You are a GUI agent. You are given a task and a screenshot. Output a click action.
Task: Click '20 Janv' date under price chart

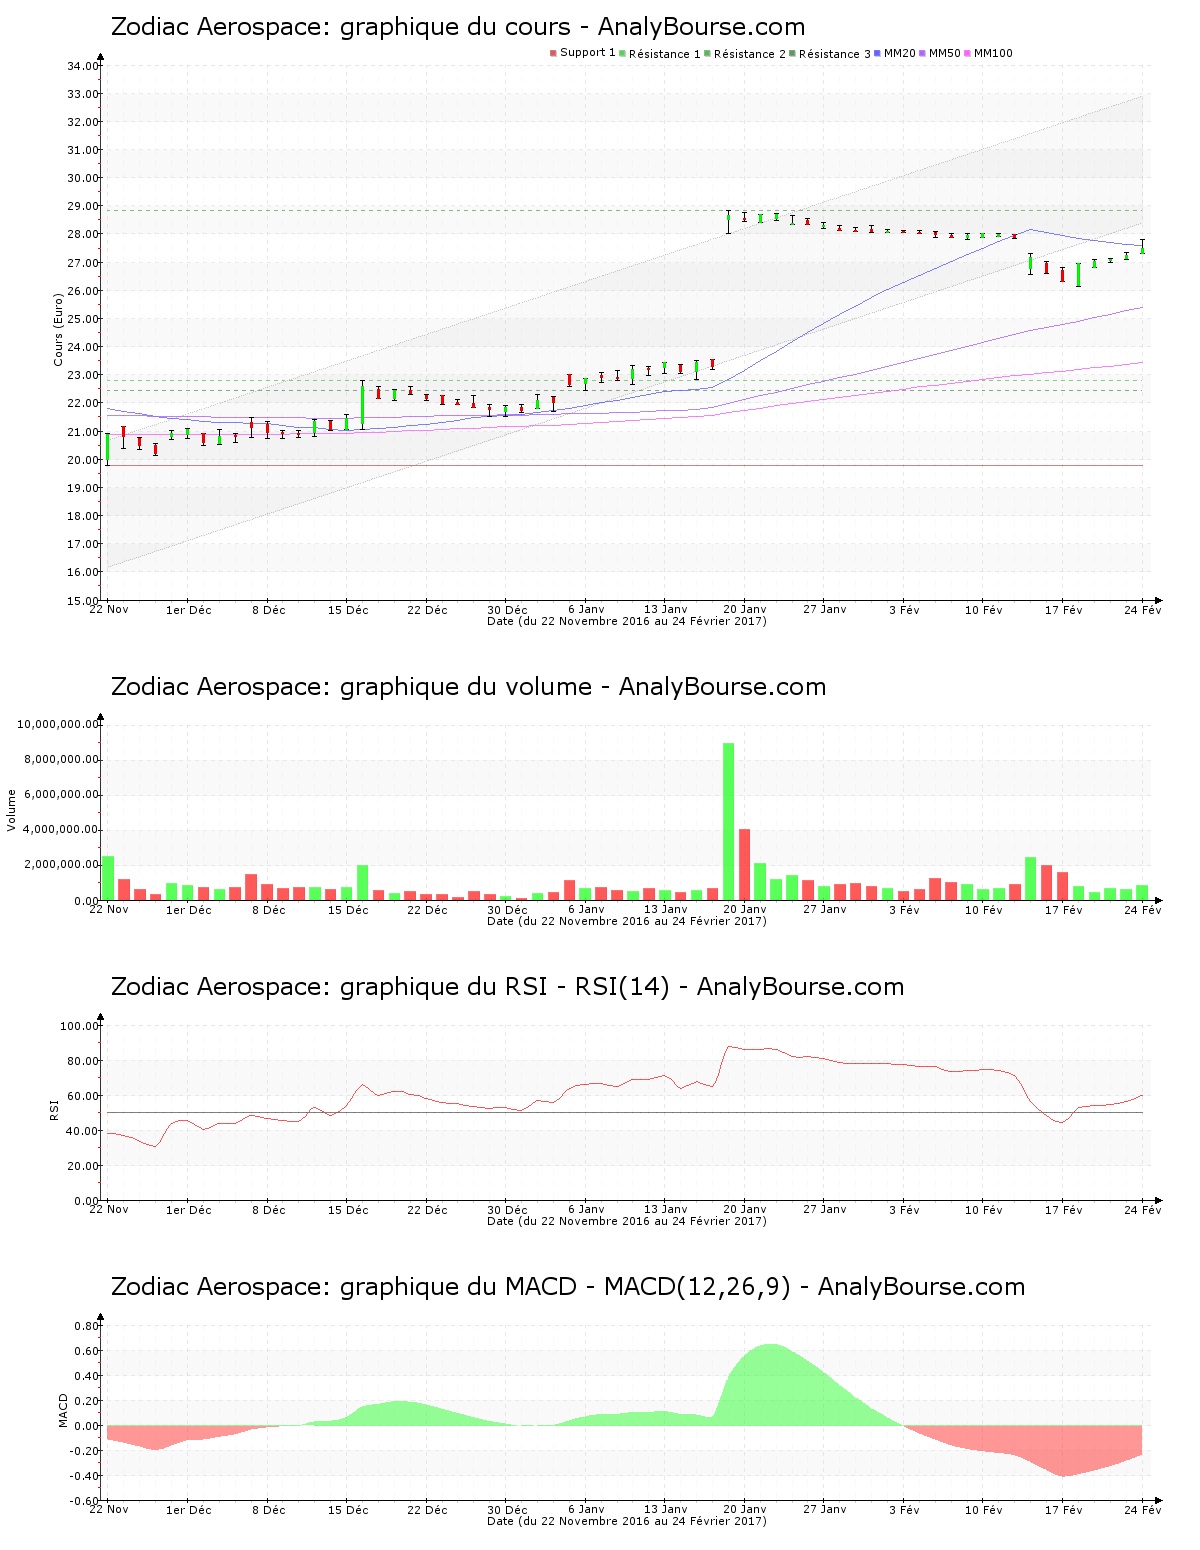click(x=745, y=610)
